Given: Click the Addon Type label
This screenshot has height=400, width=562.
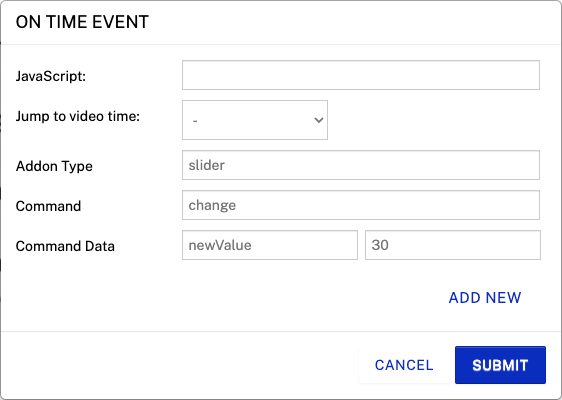Looking at the screenshot, I should point(54,166).
